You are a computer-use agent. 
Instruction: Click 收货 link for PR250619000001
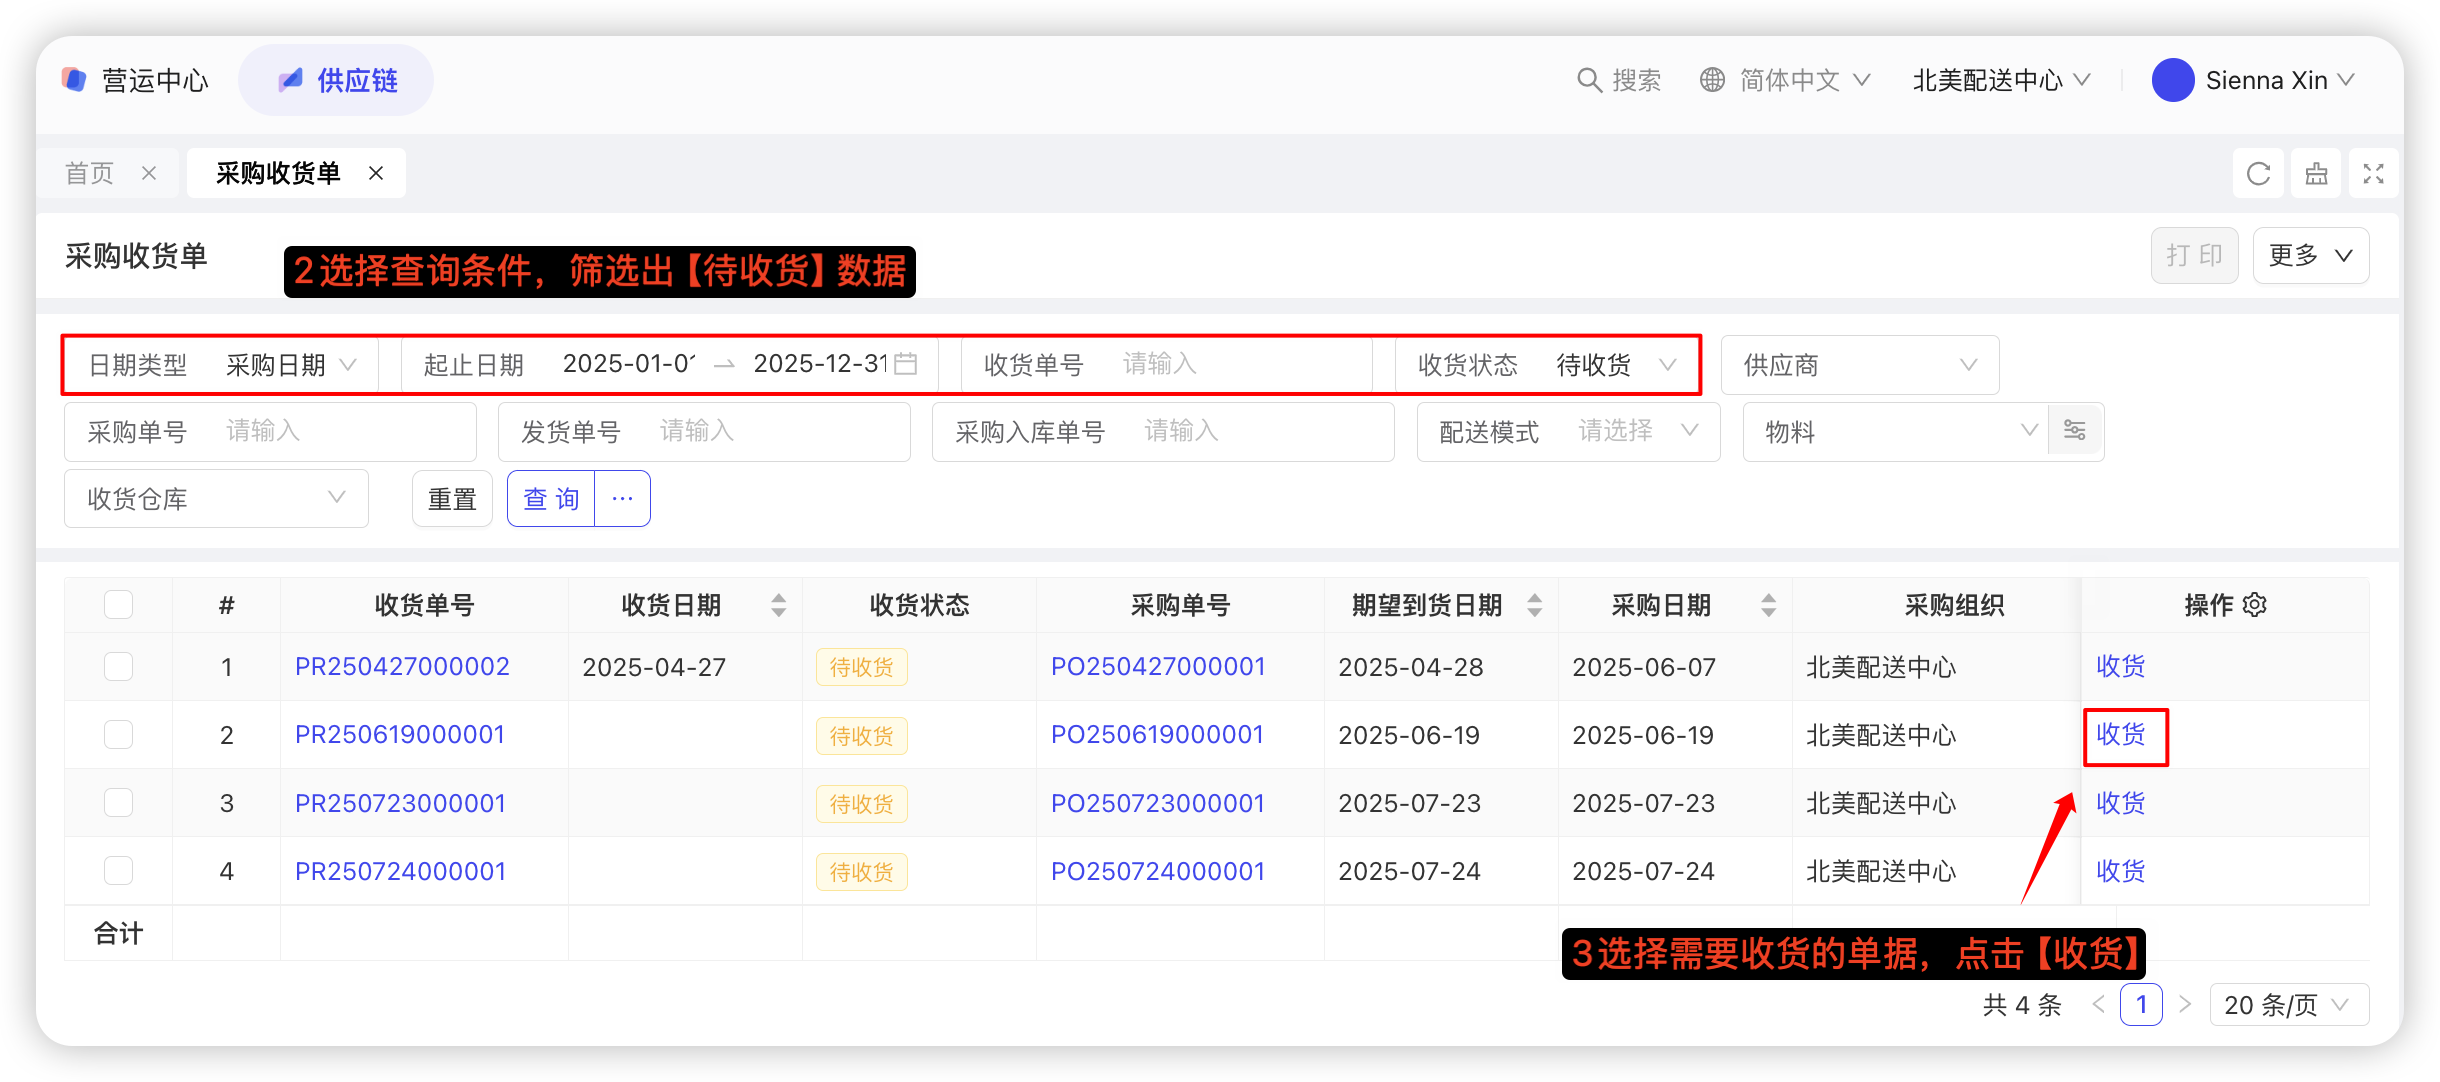tap(2121, 735)
